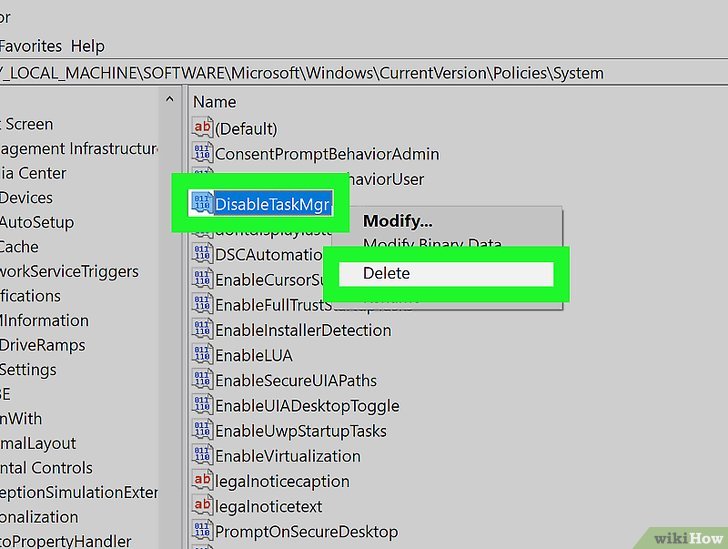Select the tree key ending in Screen

(x=26, y=124)
